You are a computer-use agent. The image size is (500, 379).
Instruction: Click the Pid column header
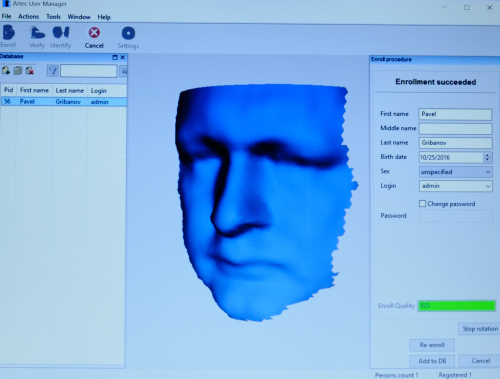[8, 90]
